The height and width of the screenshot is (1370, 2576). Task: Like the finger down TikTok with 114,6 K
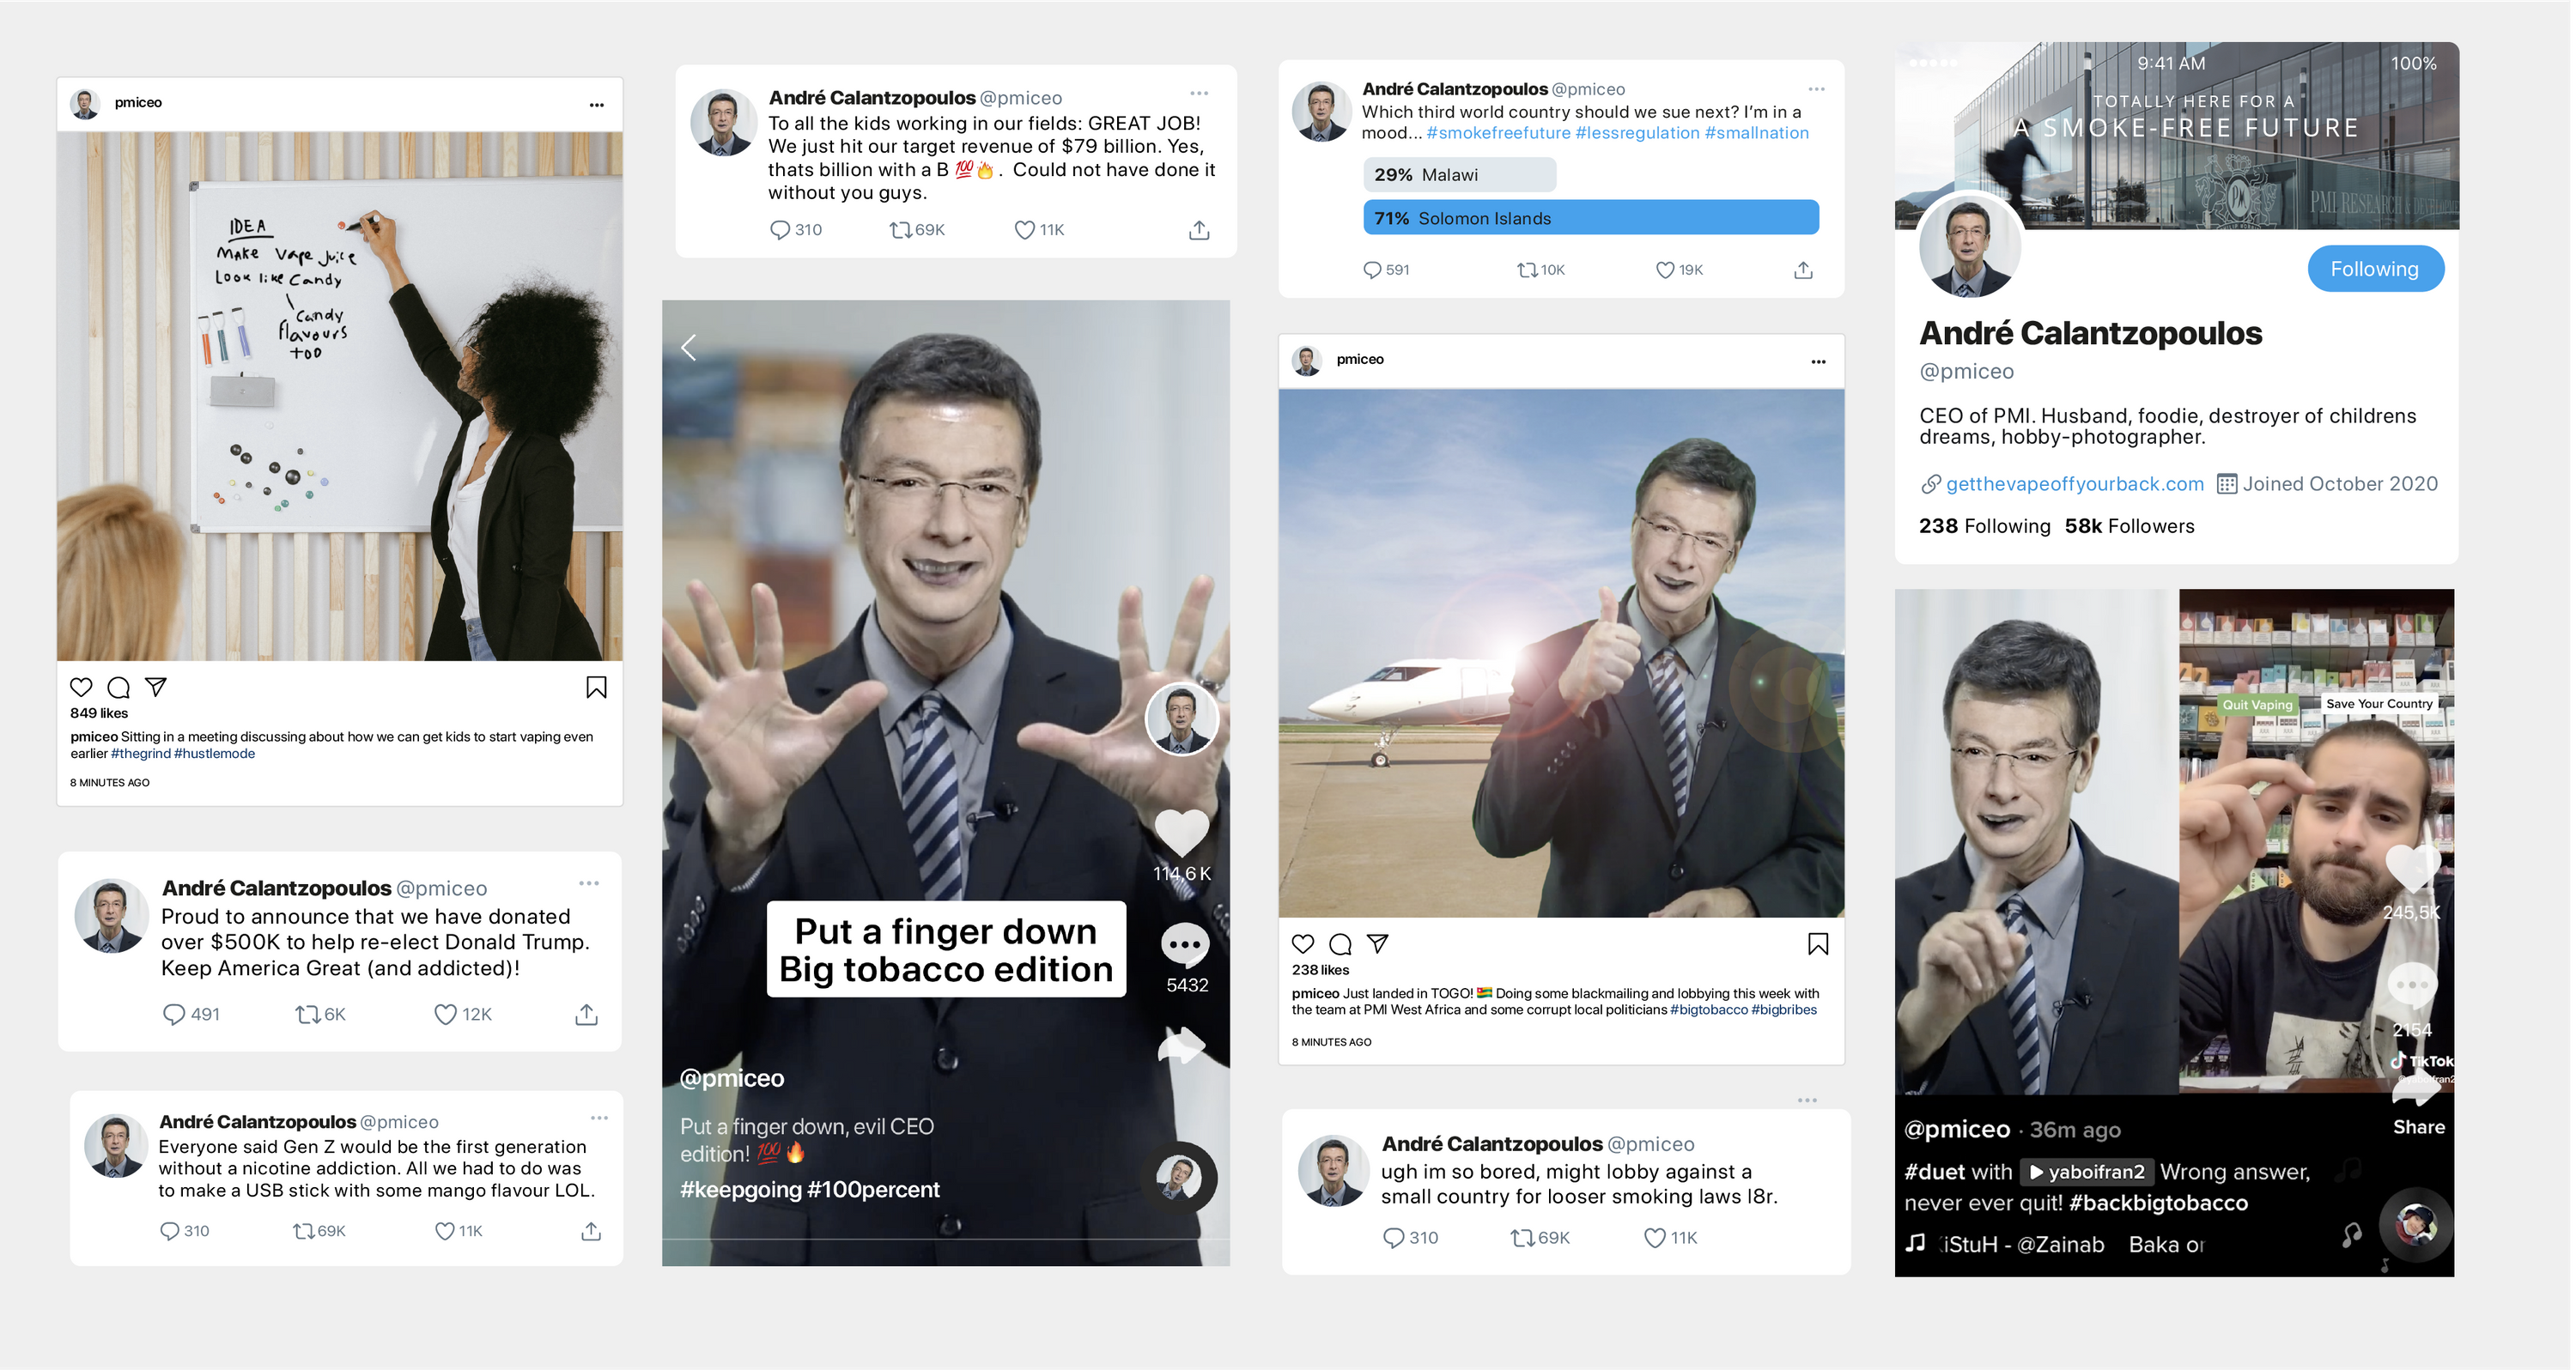coord(1182,833)
